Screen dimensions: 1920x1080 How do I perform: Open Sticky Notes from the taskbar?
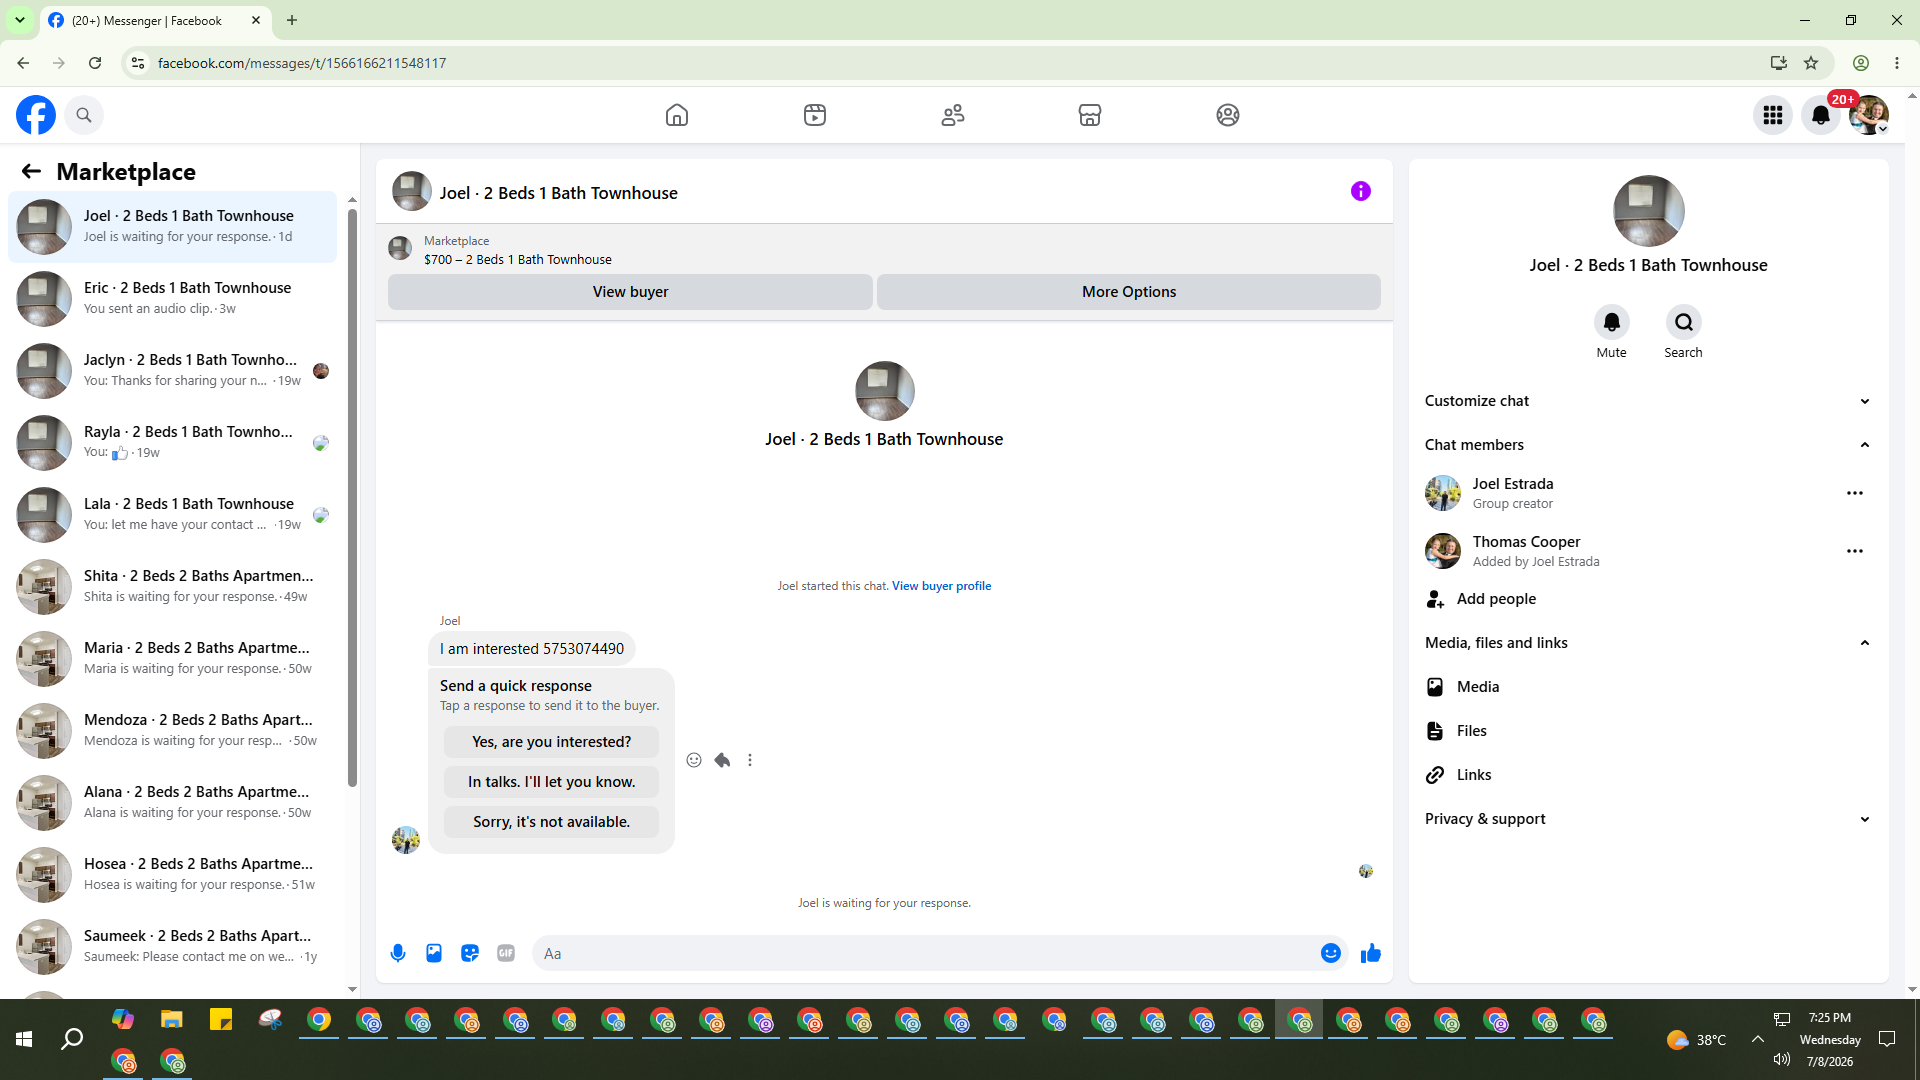(x=221, y=1020)
